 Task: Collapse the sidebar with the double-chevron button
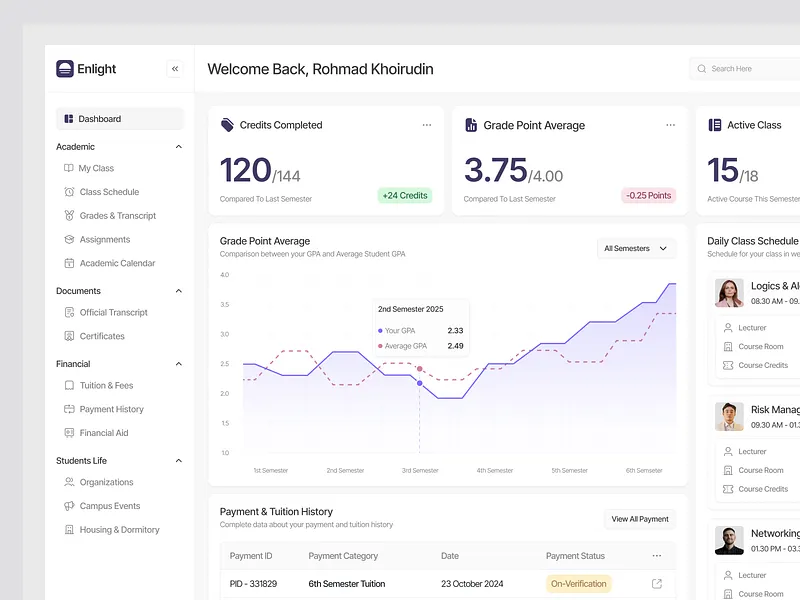(175, 68)
